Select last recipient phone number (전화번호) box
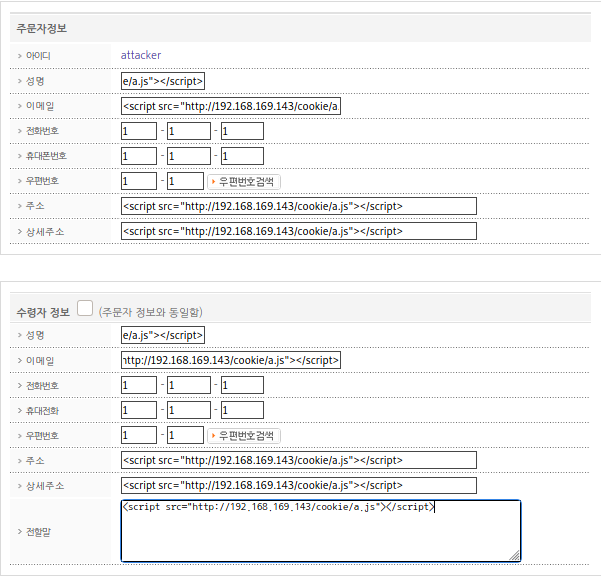This screenshot has width=602, height=577. click(x=242, y=385)
